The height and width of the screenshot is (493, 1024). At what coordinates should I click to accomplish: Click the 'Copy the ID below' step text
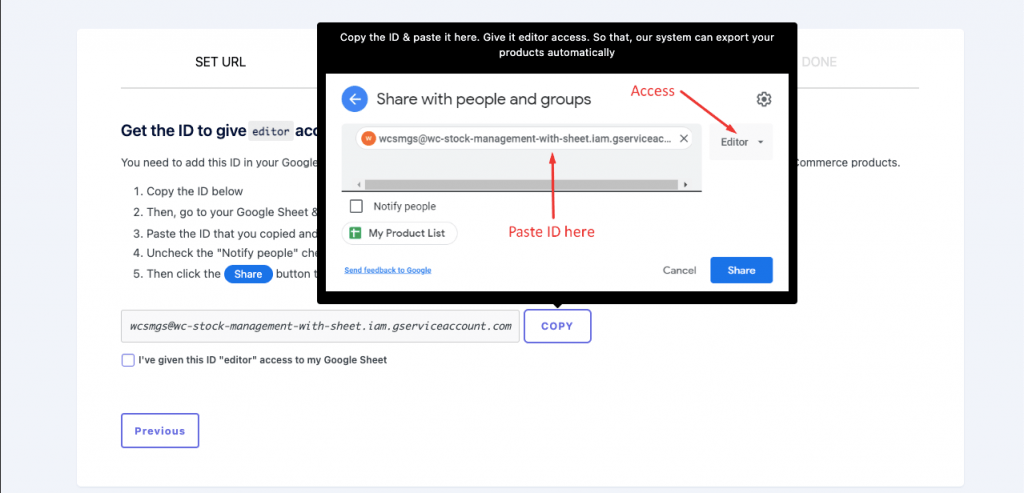[x=195, y=191]
